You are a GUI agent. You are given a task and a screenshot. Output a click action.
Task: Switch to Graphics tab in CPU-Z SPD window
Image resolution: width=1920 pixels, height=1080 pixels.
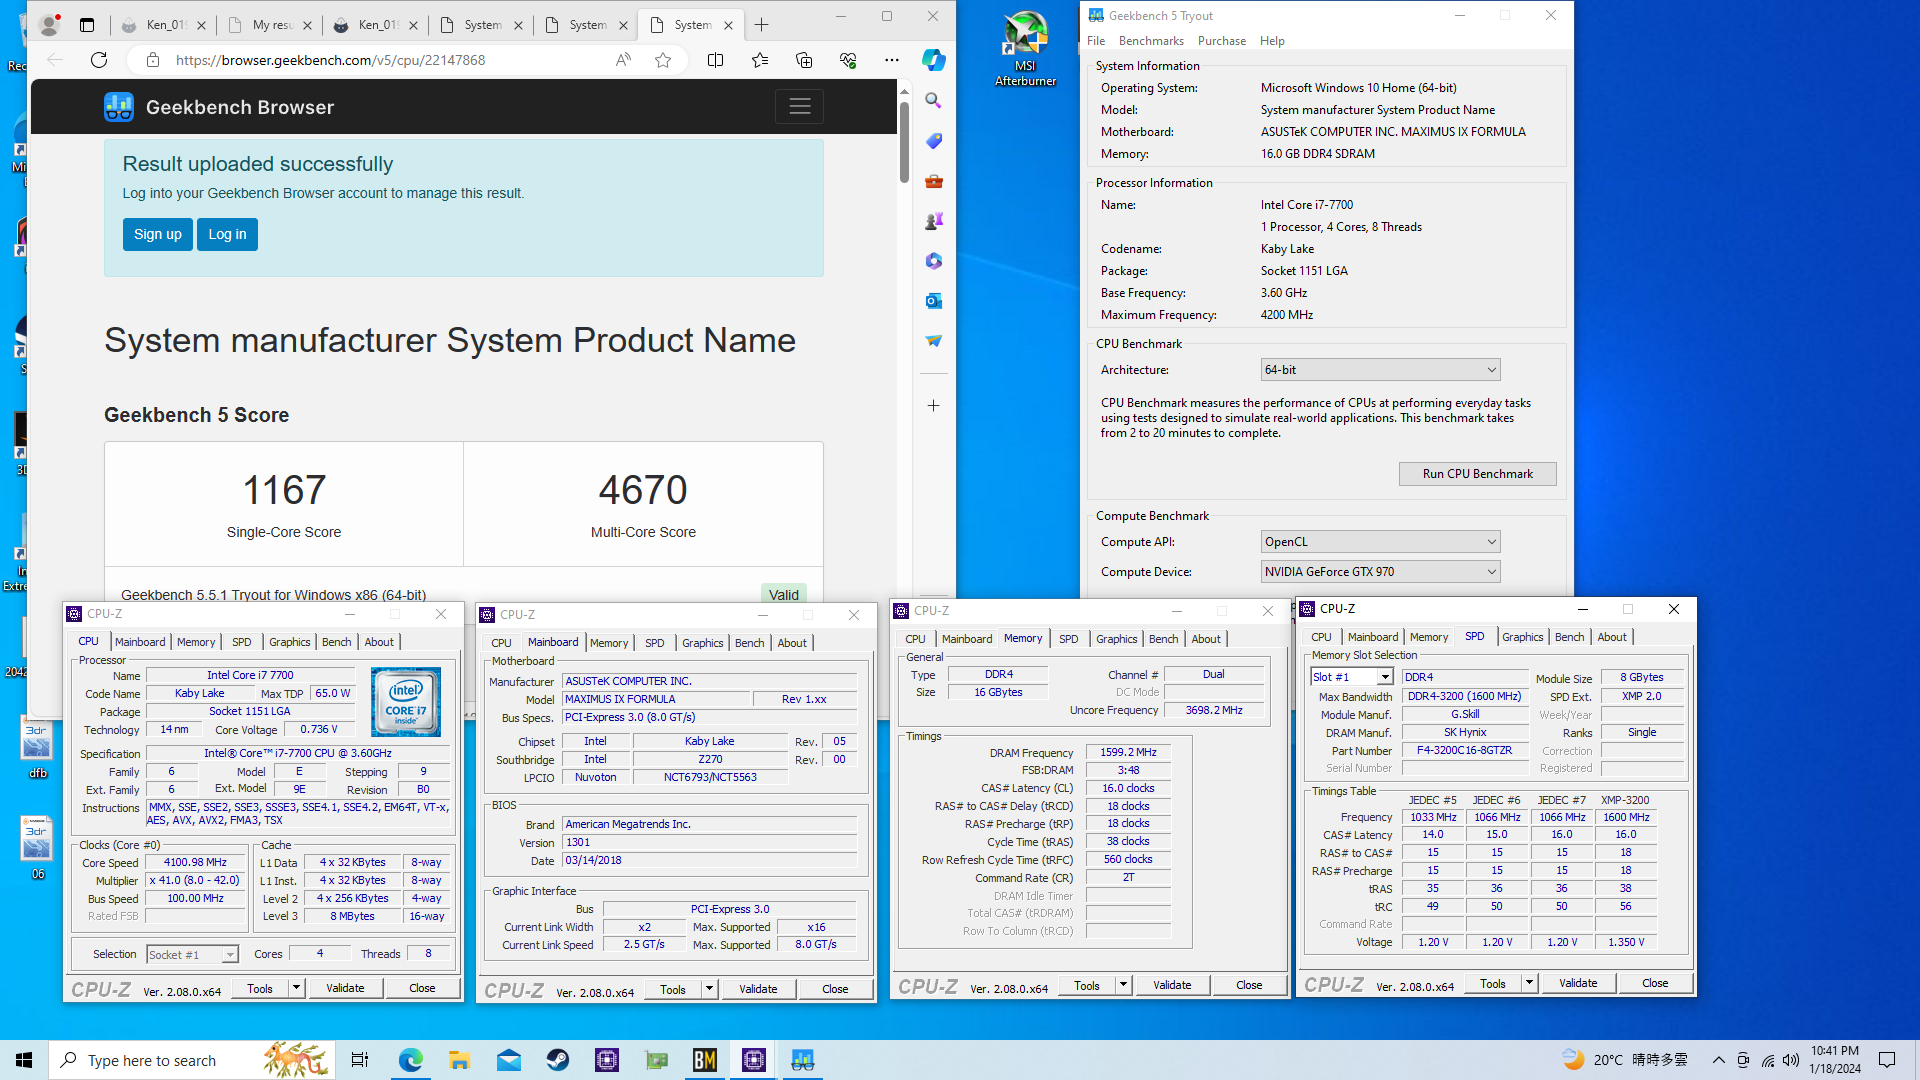tap(1523, 637)
